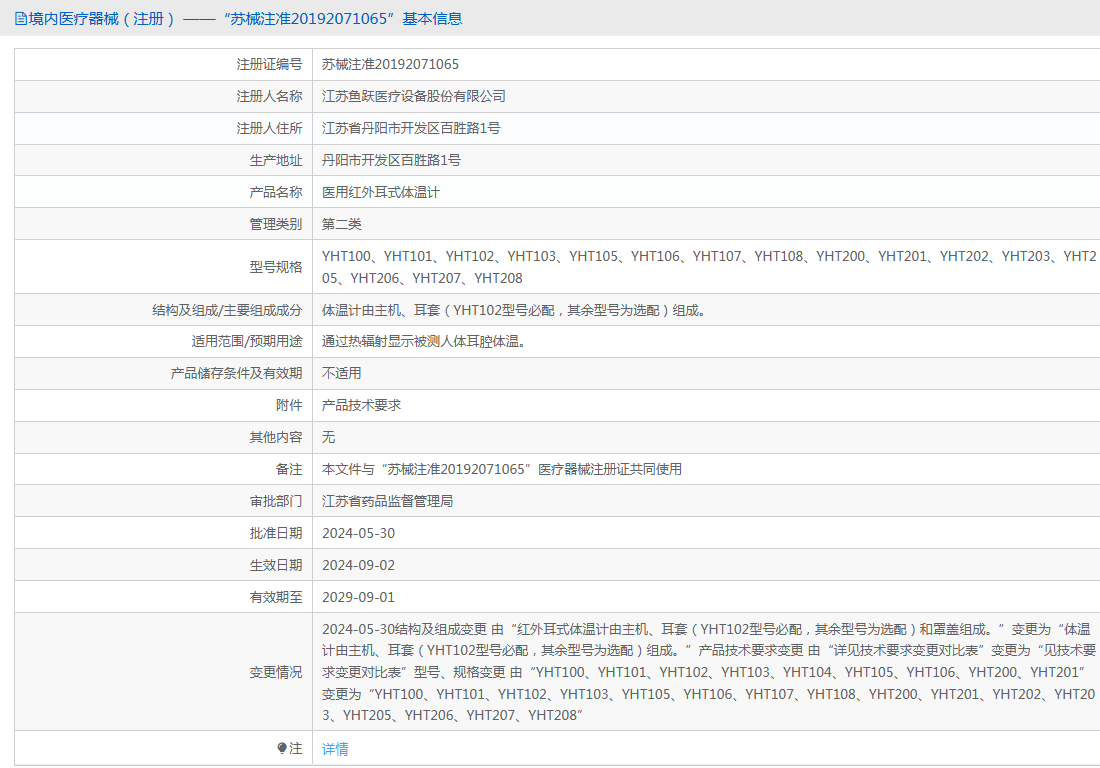1100x768 pixels.
Task: Click the 批准日期 label
Action: coord(276,534)
